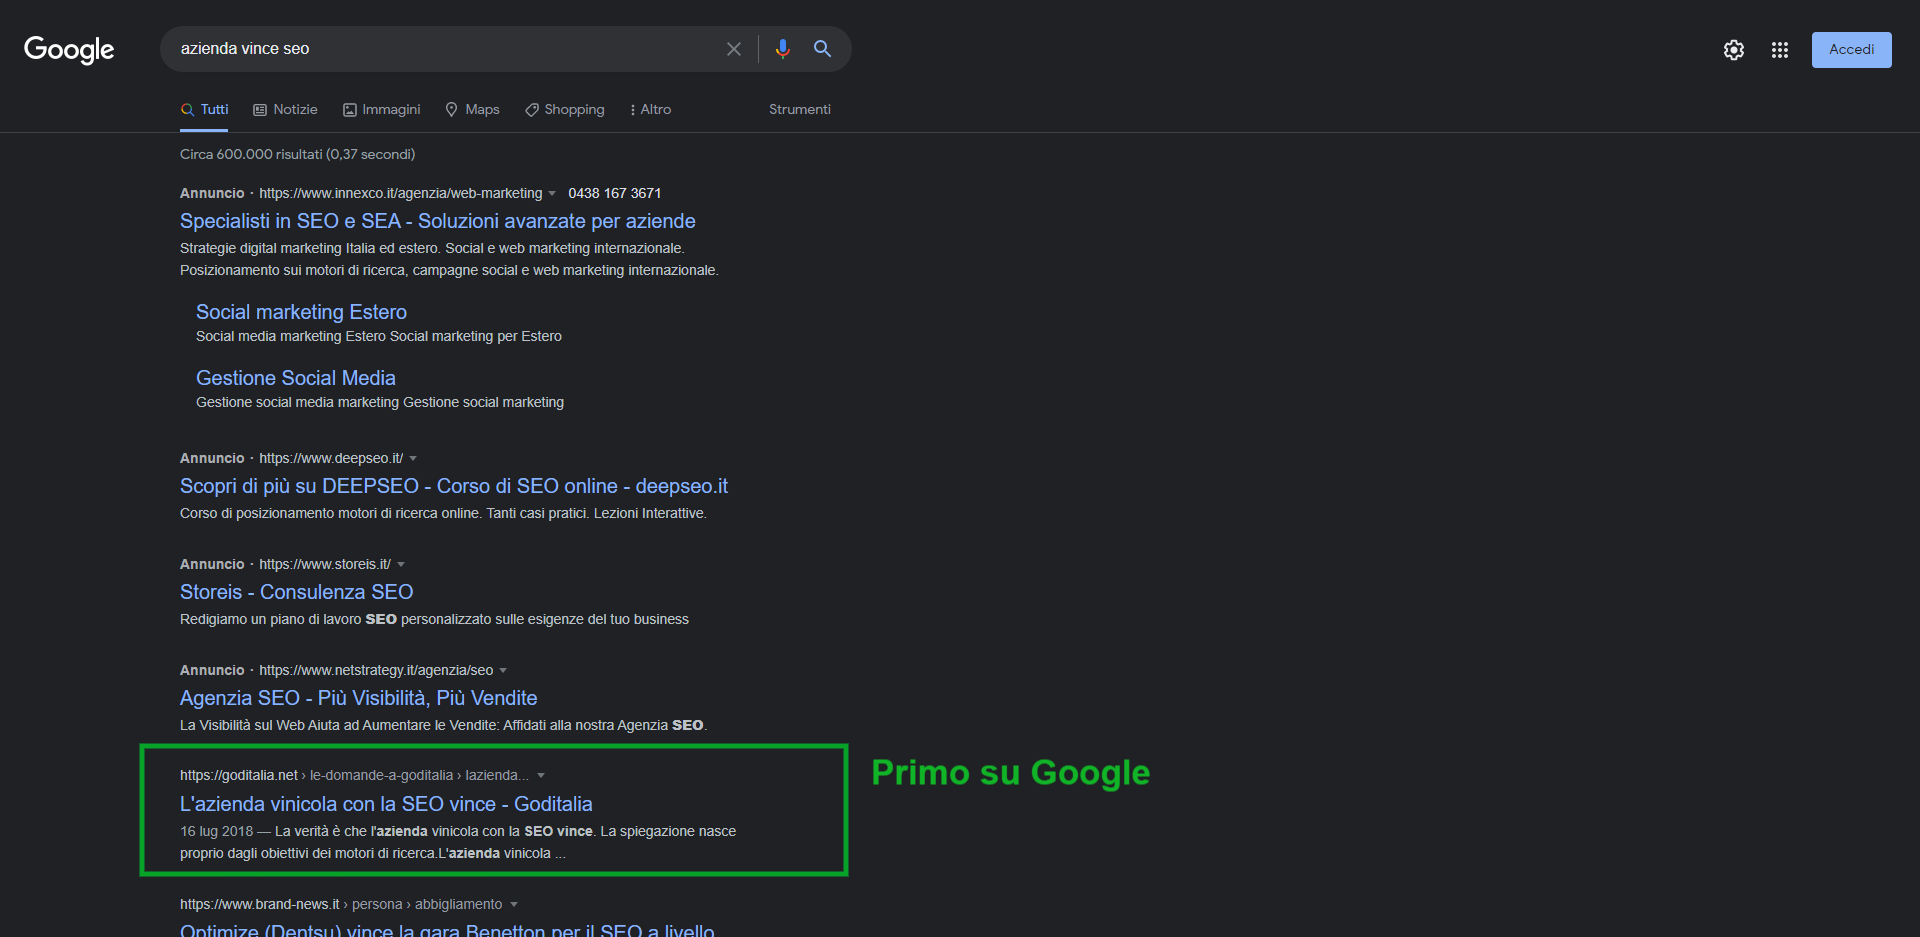Expand dropdown arrow beside deepseo.it URL

coord(413,459)
